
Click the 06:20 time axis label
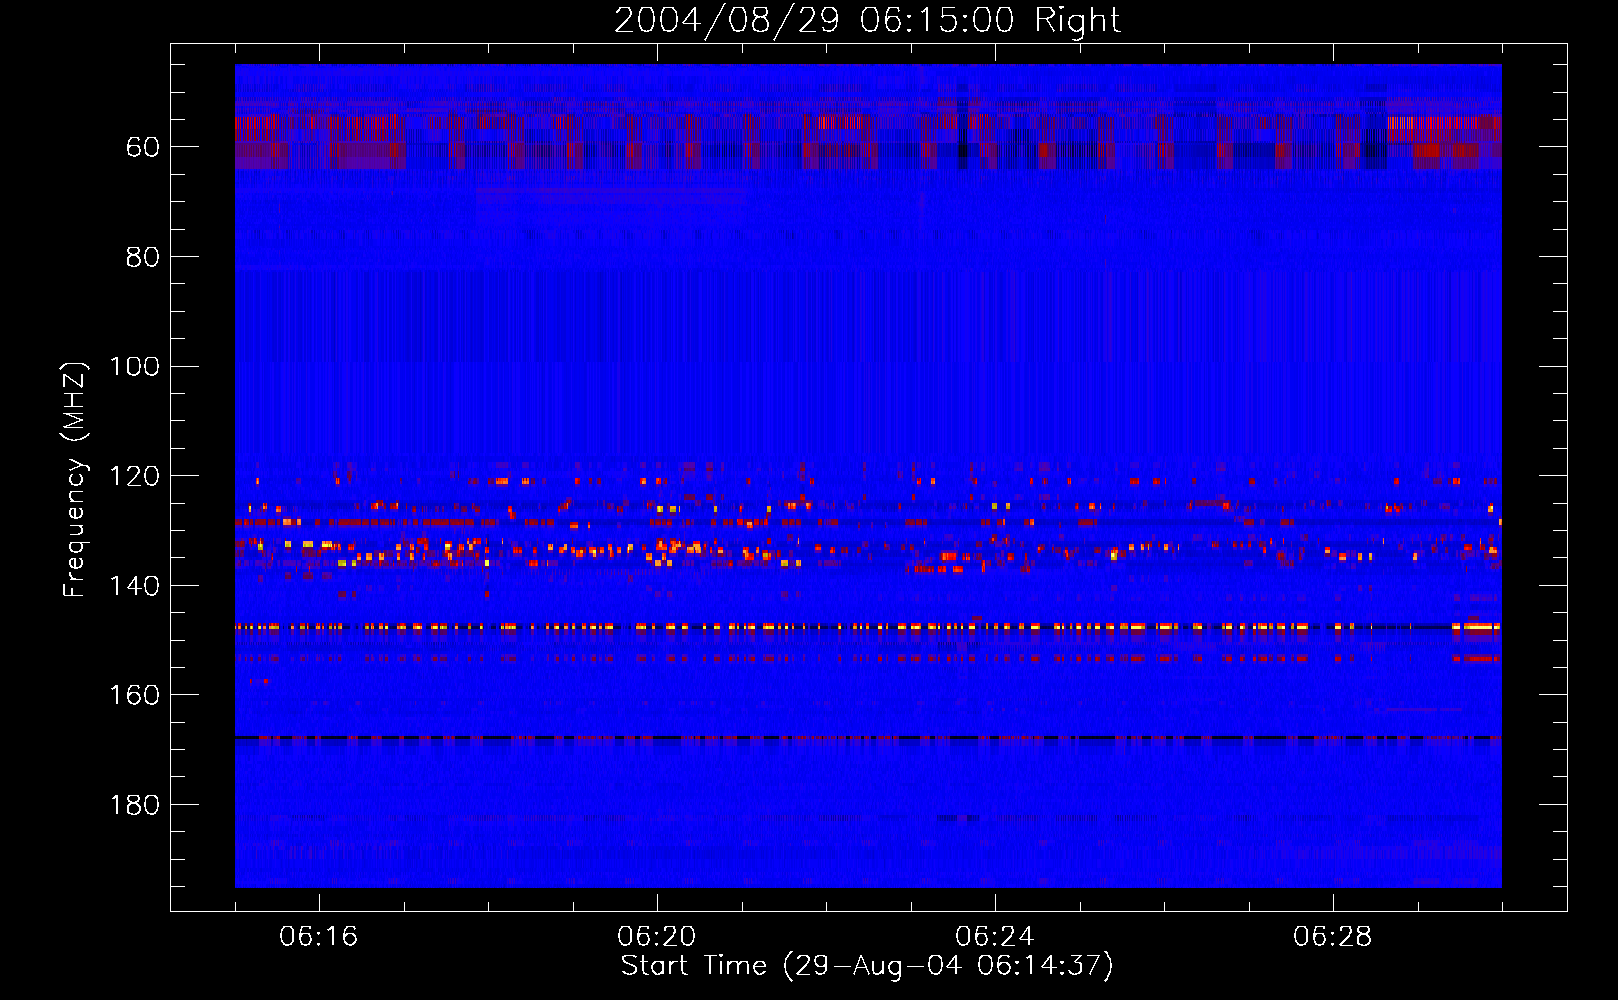[x=657, y=937]
